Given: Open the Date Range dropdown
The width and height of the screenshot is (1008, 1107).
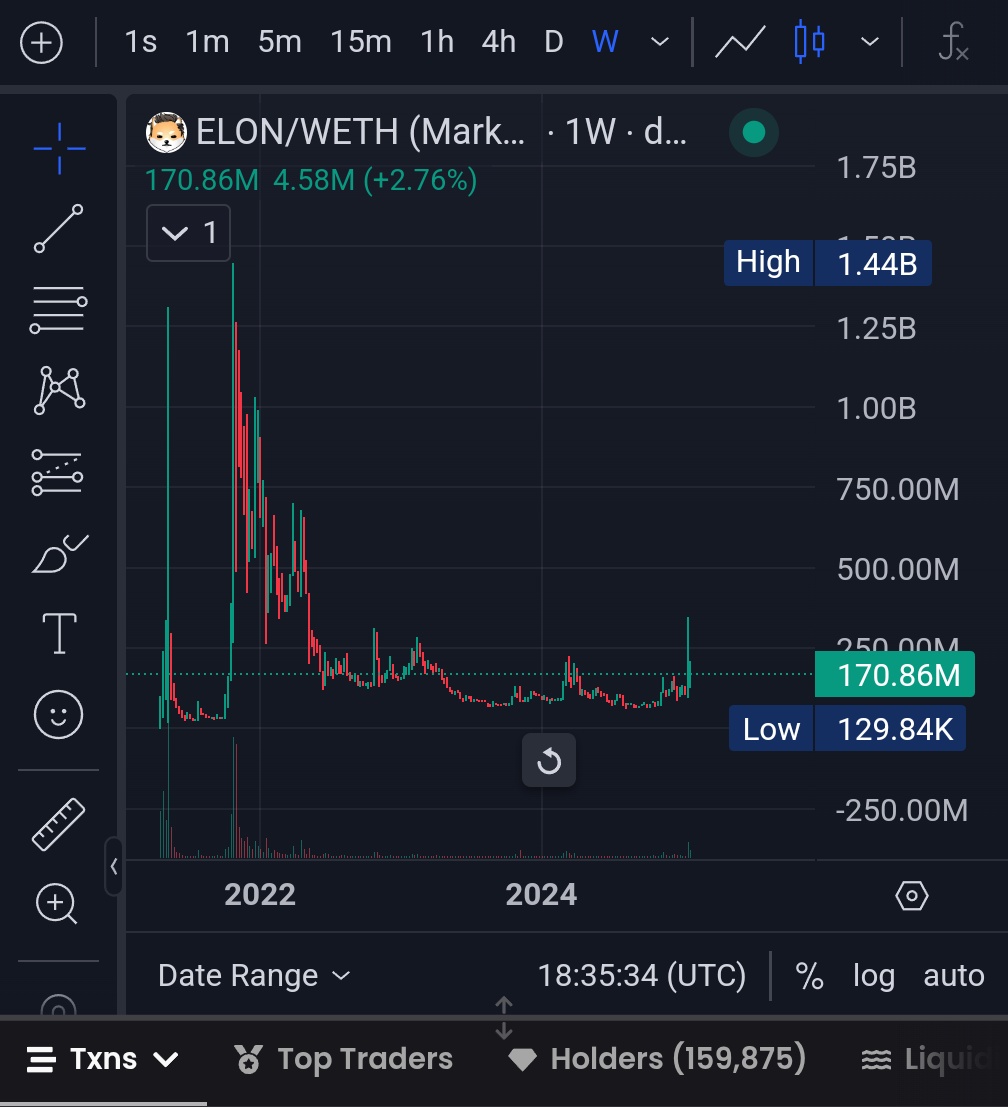Looking at the screenshot, I should pyautogui.click(x=254, y=976).
